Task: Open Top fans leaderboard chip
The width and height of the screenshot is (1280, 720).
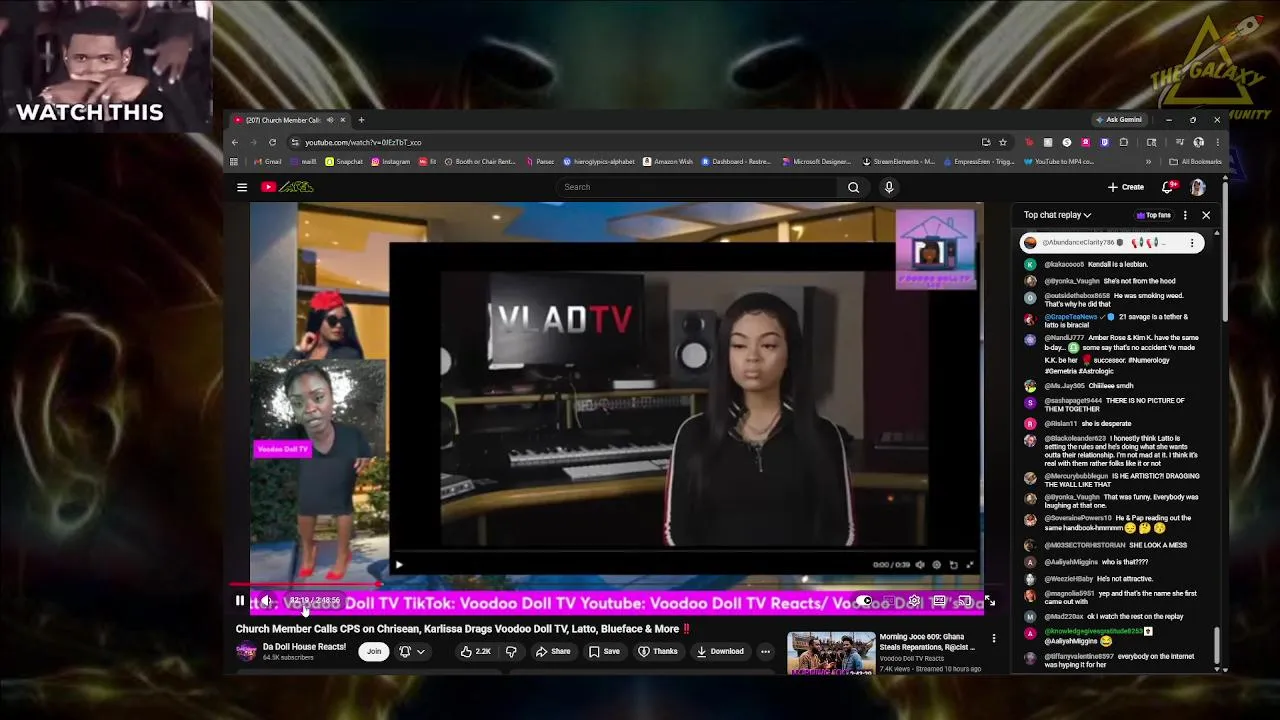Action: [1154, 215]
